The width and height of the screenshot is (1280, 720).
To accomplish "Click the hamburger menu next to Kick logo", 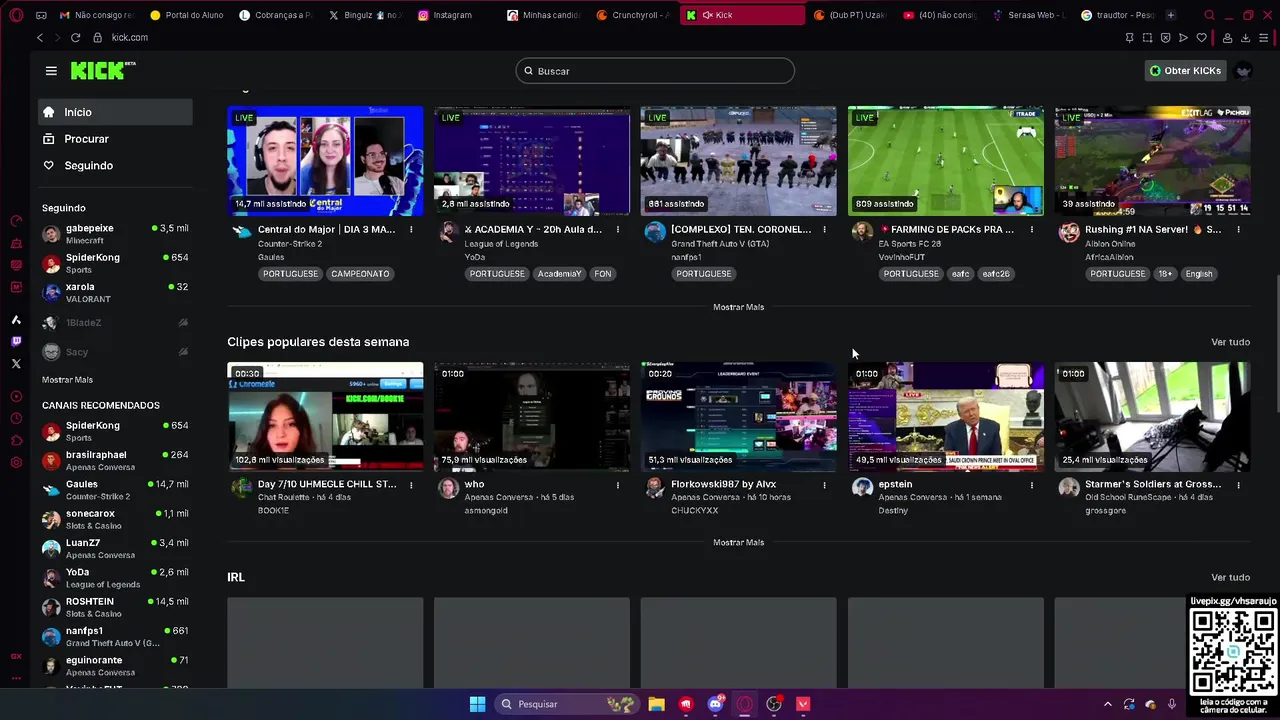I will point(51,71).
